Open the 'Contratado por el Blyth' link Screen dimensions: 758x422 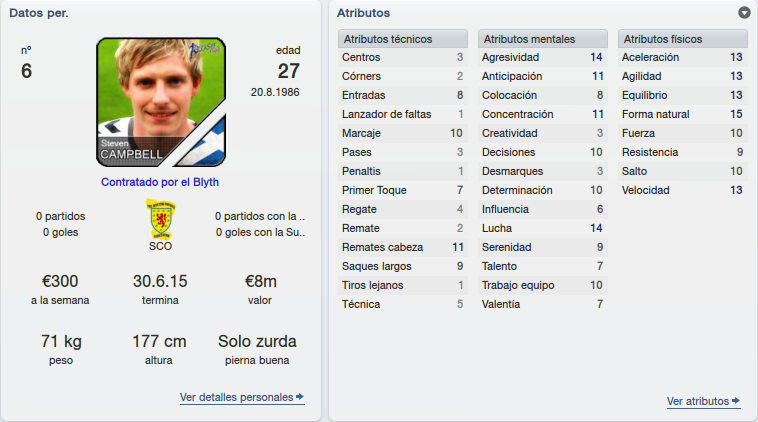coord(160,182)
